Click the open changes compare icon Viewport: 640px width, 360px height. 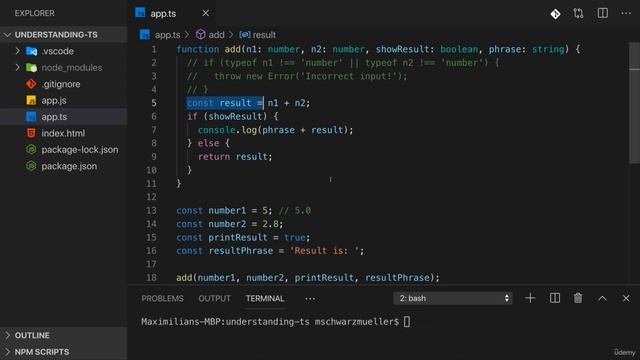click(578, 13)
